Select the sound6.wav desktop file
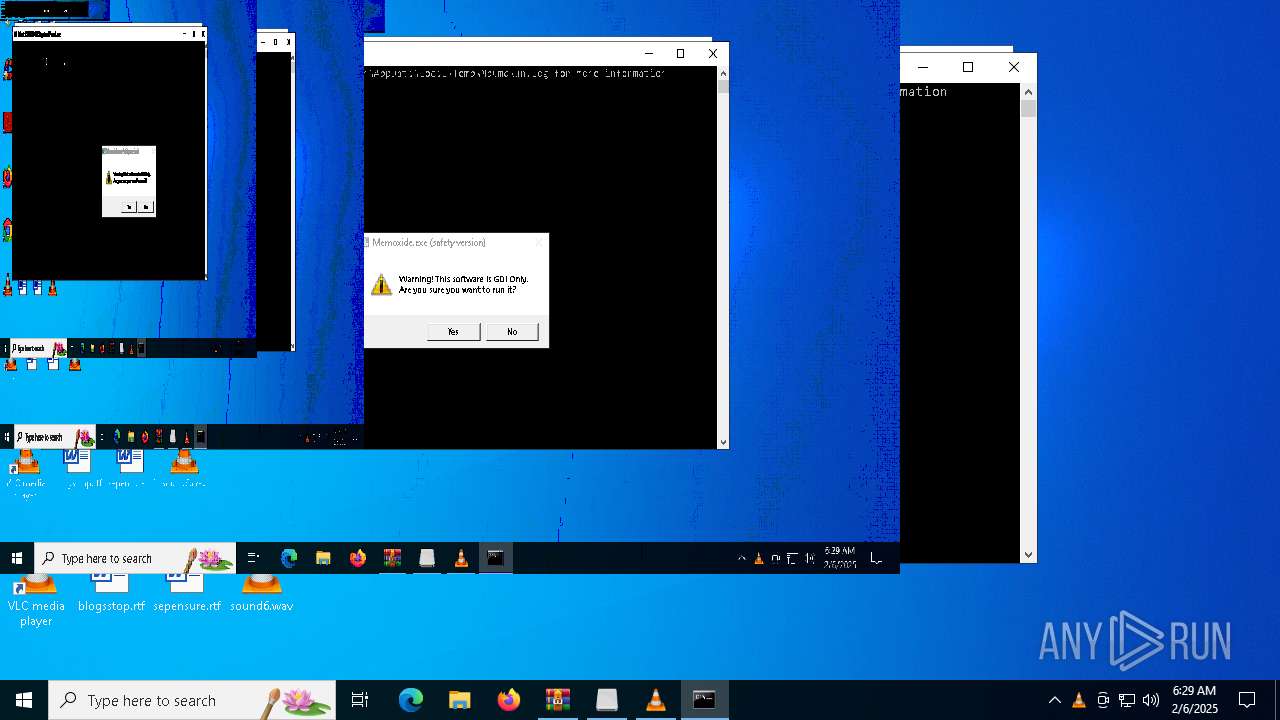 [x=261, y=594]
